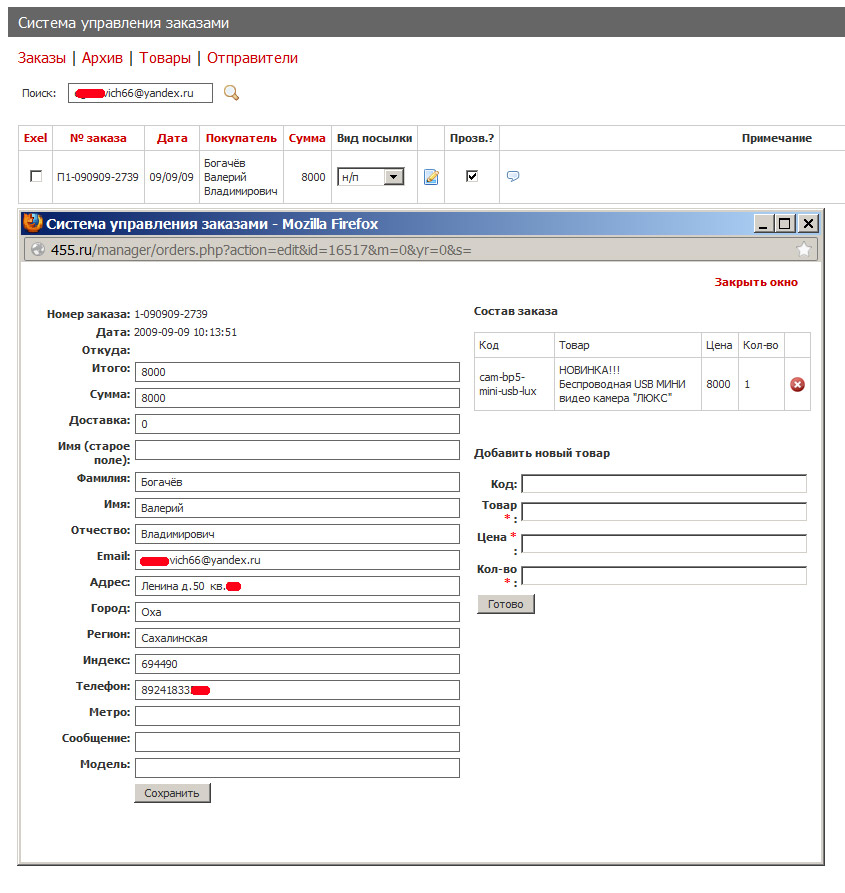Remove the cam-bp5 item with the red delete icon

(797, 384)
